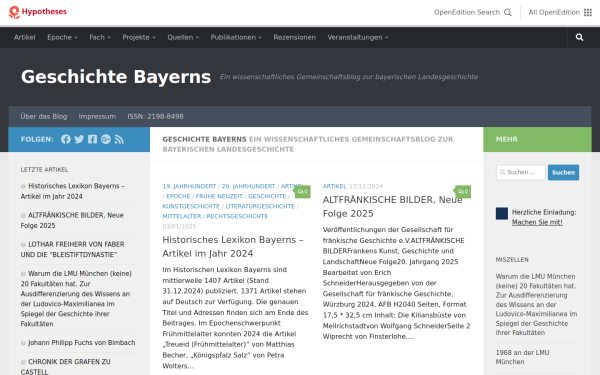Viewport: 600px width, 375px height.
Task: Expand the Publikationen dropdown menu
Action: tap(236, 37)
